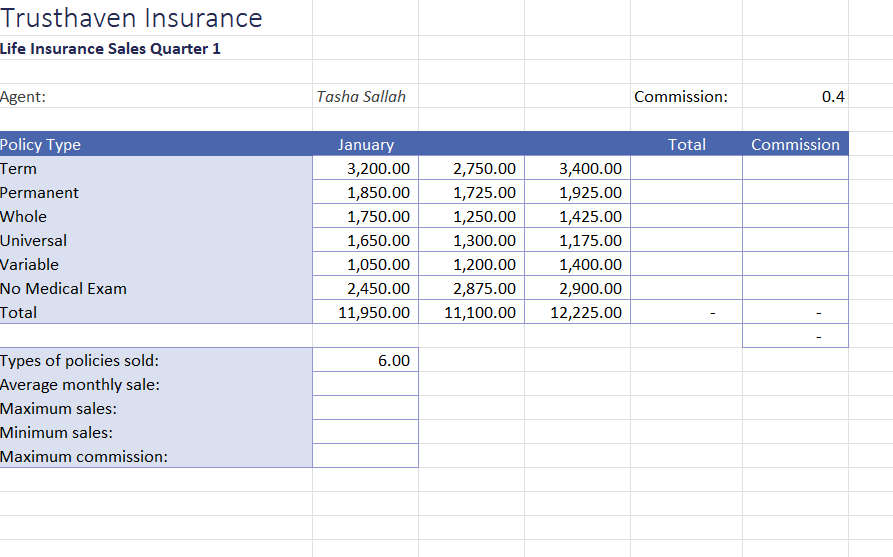Screen dimensions: 893x557
Task: Select the column total 11,100.00
Action: click(471, 312)
